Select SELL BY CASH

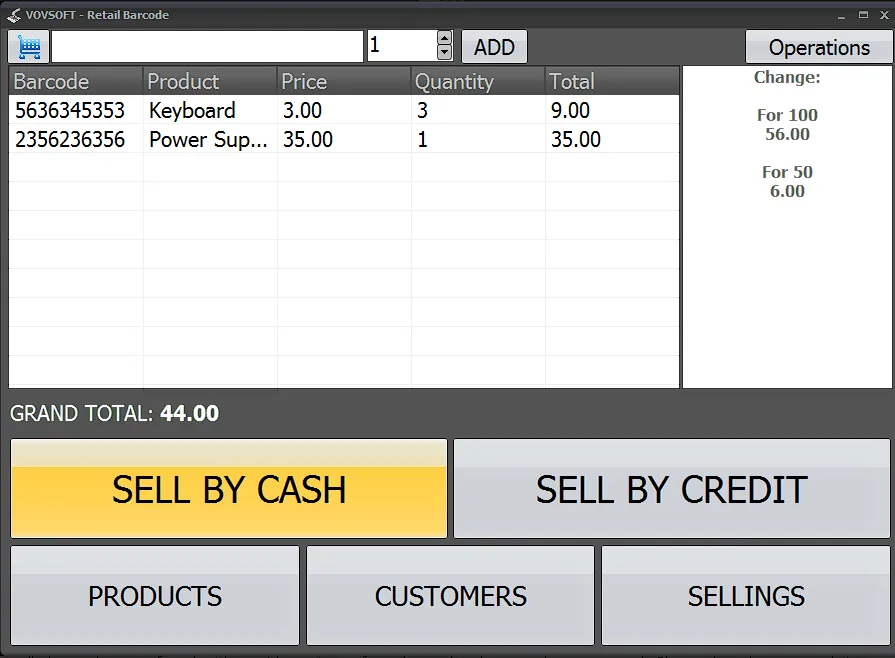point(228,489)
